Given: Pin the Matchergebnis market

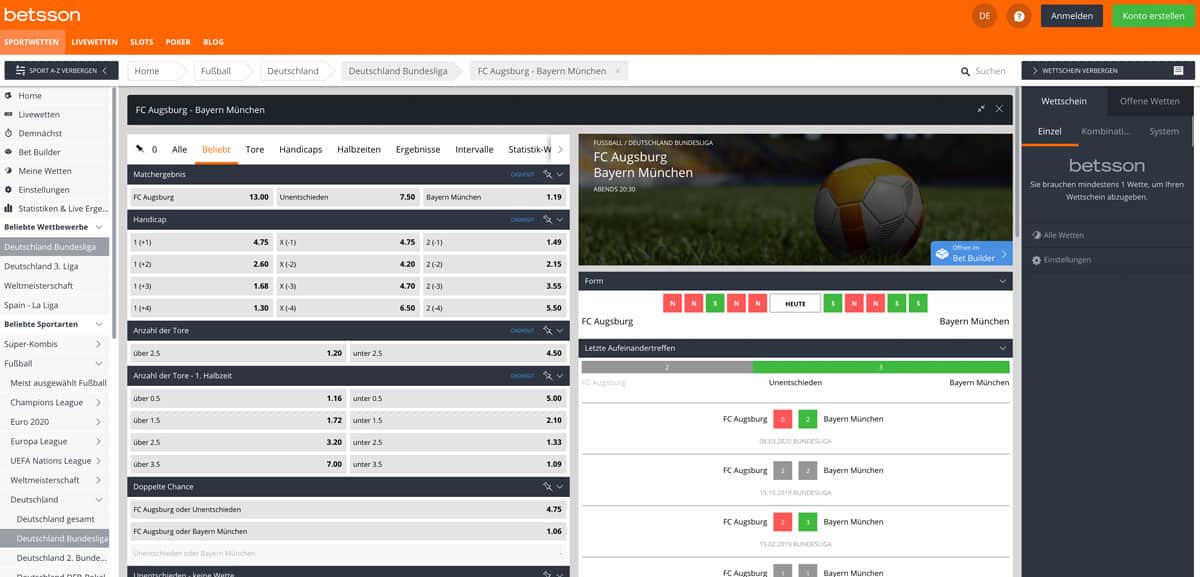Looking at the screenshot, I should [x=547, y=174].
